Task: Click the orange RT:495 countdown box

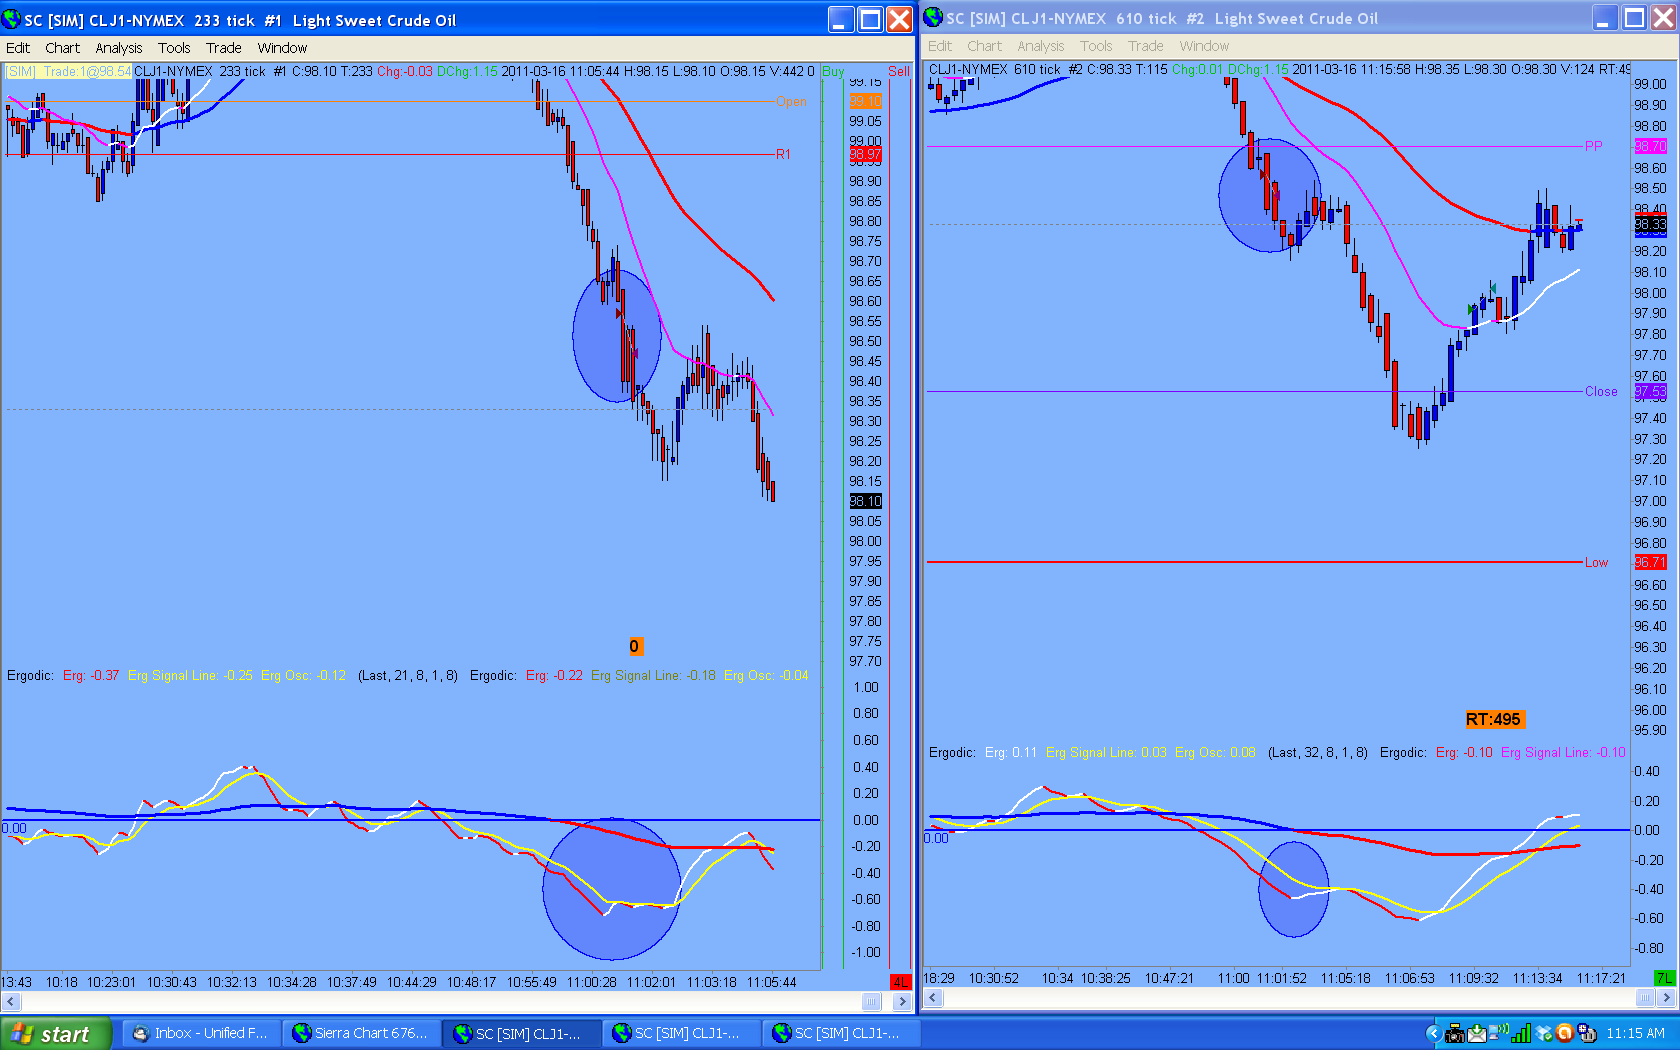Action: (x=1493, y=719)
